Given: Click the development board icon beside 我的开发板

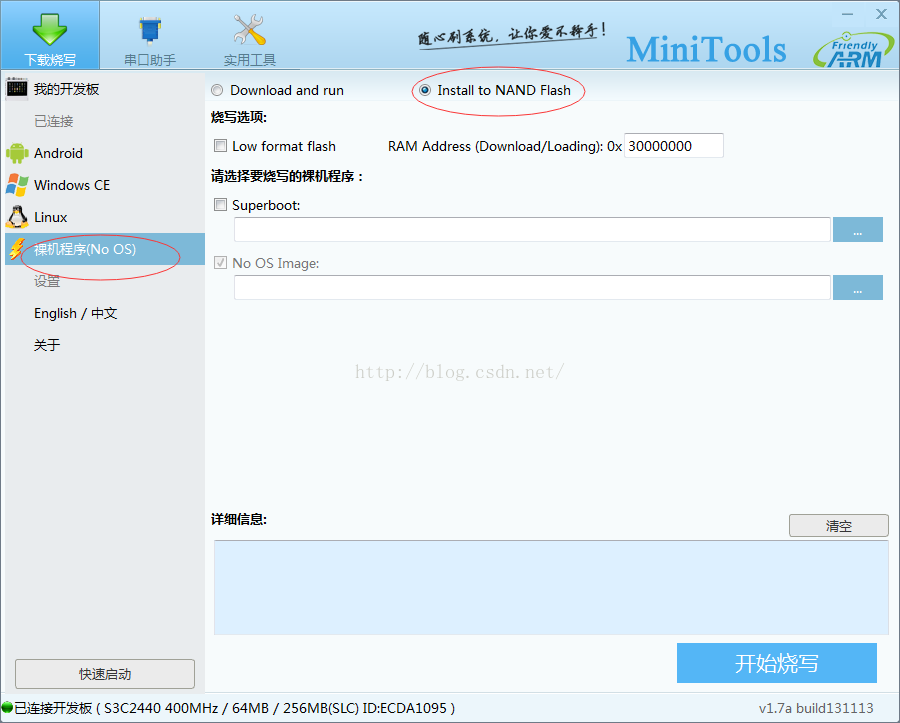Looking at the screenshot, I should (17, 89).
